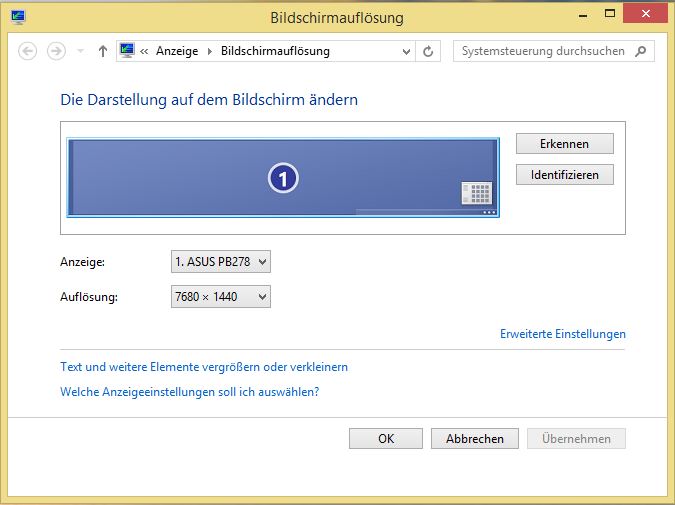Open the Auflösung dropdown showing 7680 × 1440
The height and width of the screenshot is (505, 675).
pos(221,297)
